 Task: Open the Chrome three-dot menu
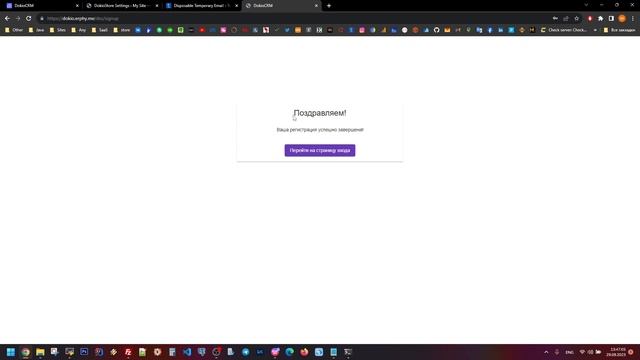pyautogui.click(x=633, y=18)
